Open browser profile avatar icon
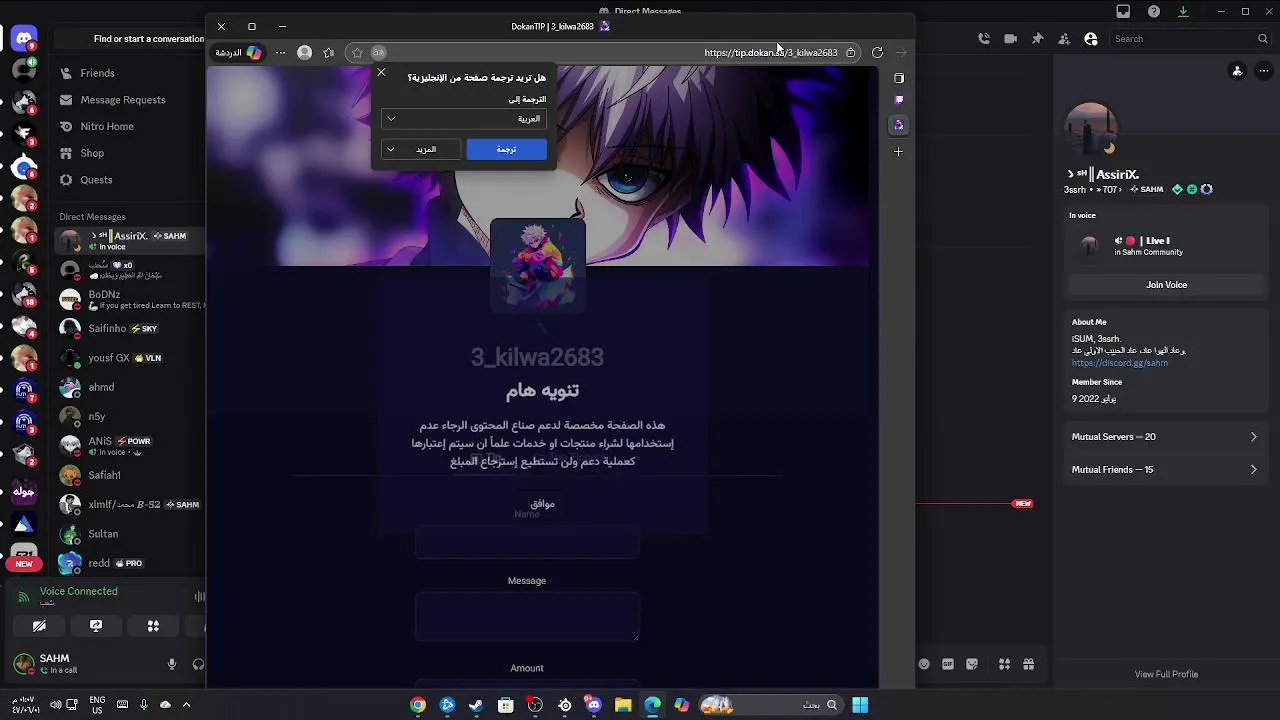Screen dimensions: 1280x720 (304, 52)
